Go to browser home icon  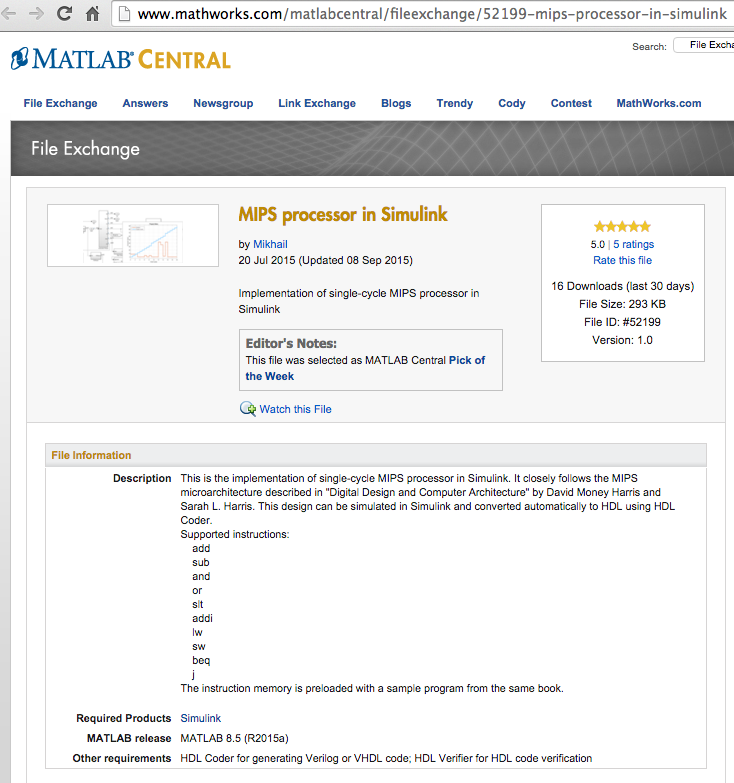coord(92,13)
